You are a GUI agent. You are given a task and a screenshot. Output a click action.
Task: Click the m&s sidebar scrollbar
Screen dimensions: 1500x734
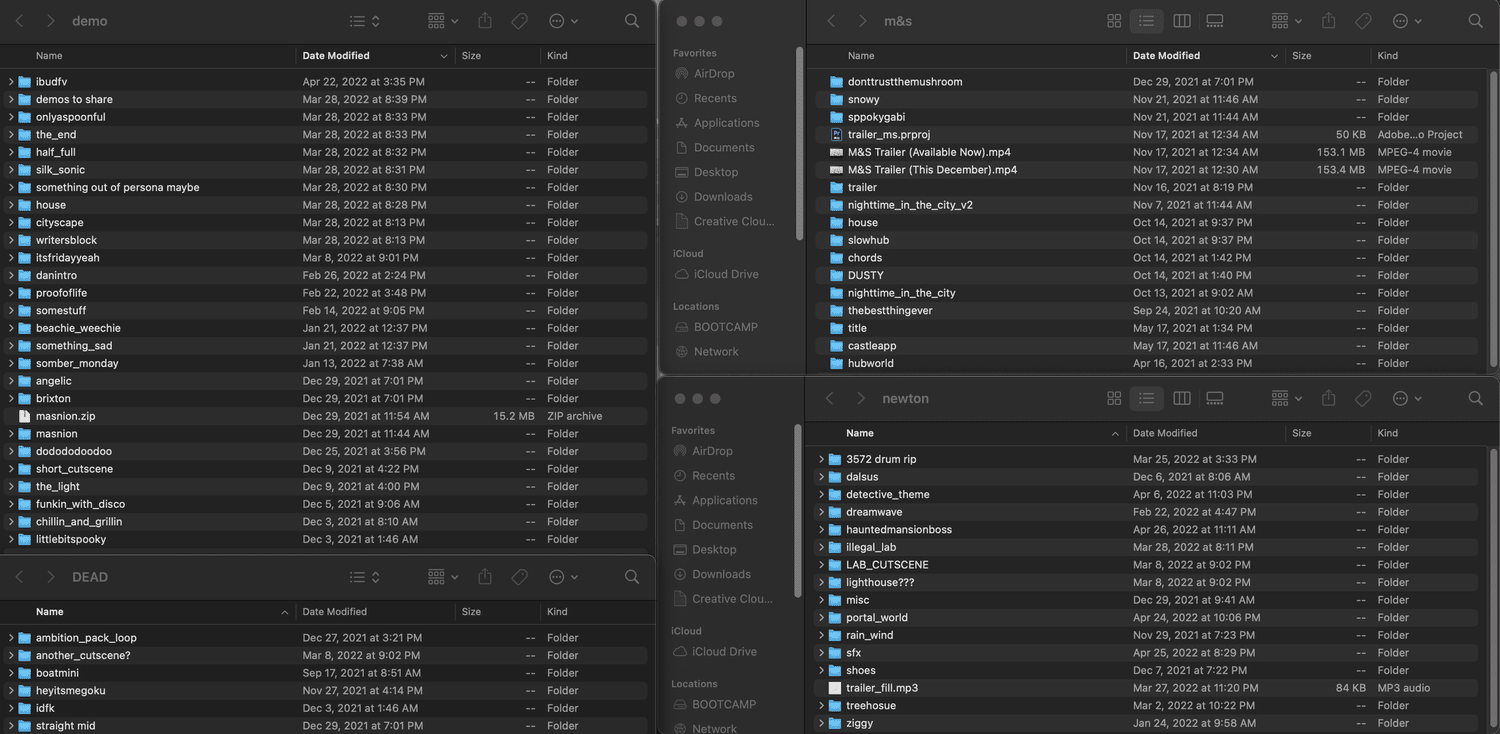tap(798, 140)
